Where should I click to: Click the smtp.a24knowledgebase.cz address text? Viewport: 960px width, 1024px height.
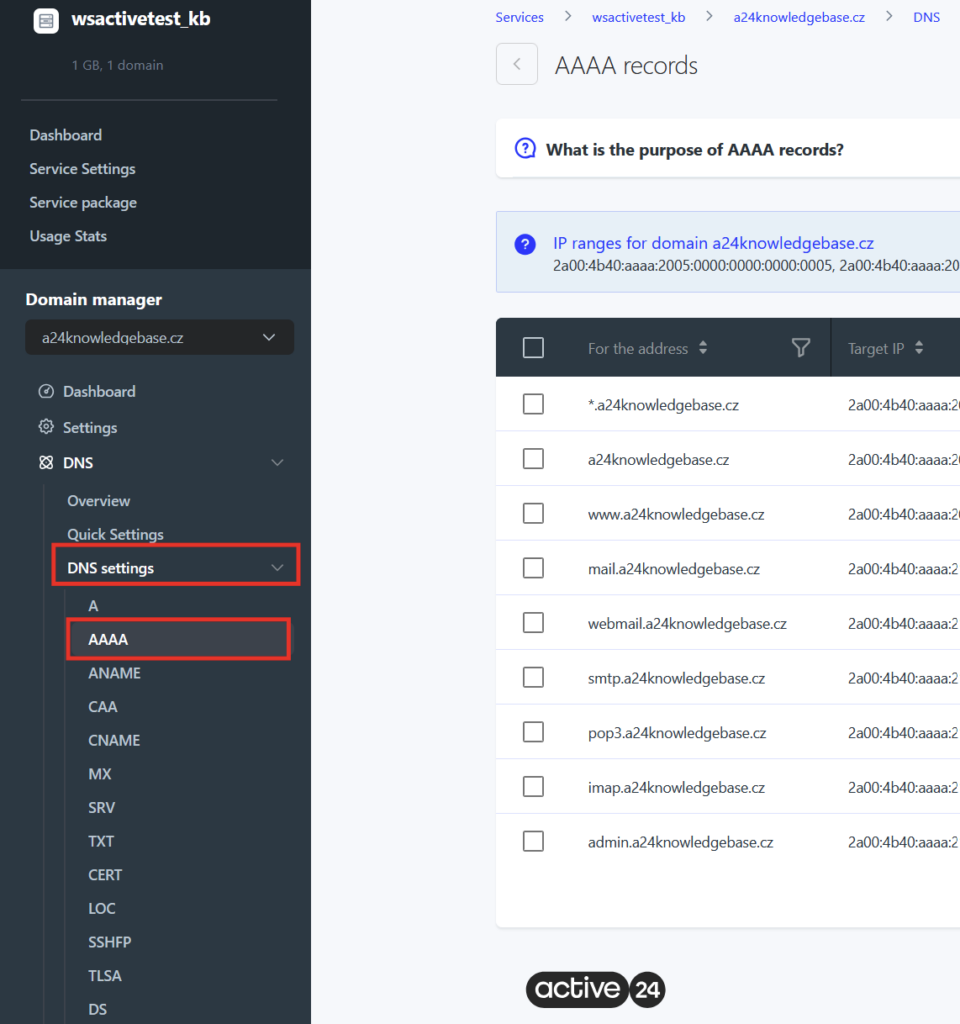pyautogui.click(x=676, y=679)
